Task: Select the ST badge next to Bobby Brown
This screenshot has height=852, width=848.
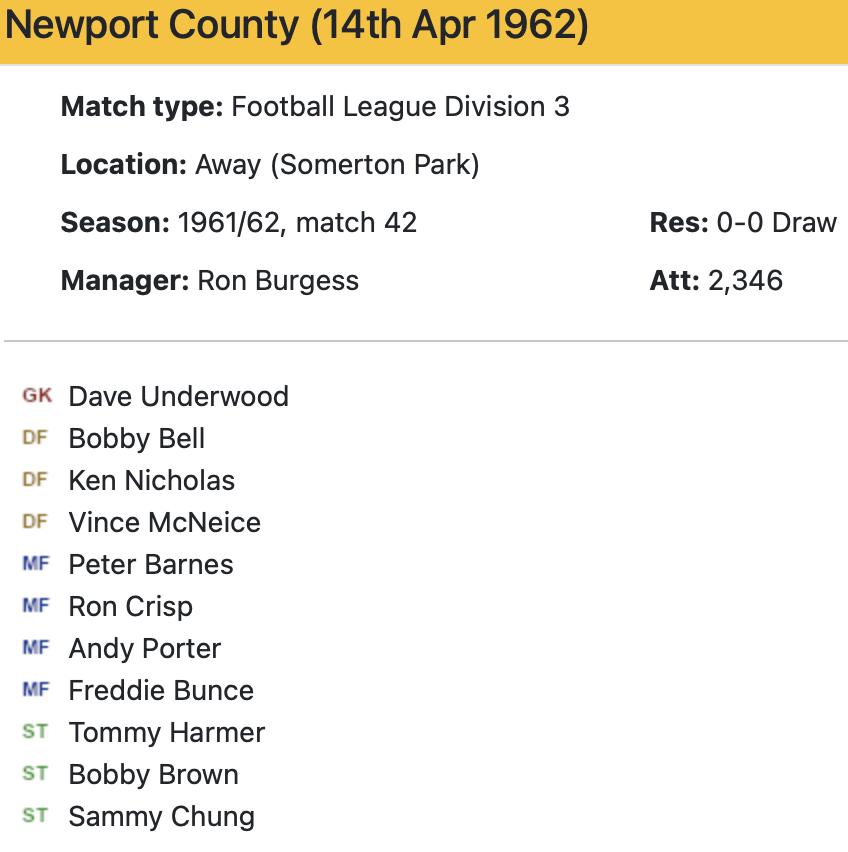Action: tap(35, 774)
